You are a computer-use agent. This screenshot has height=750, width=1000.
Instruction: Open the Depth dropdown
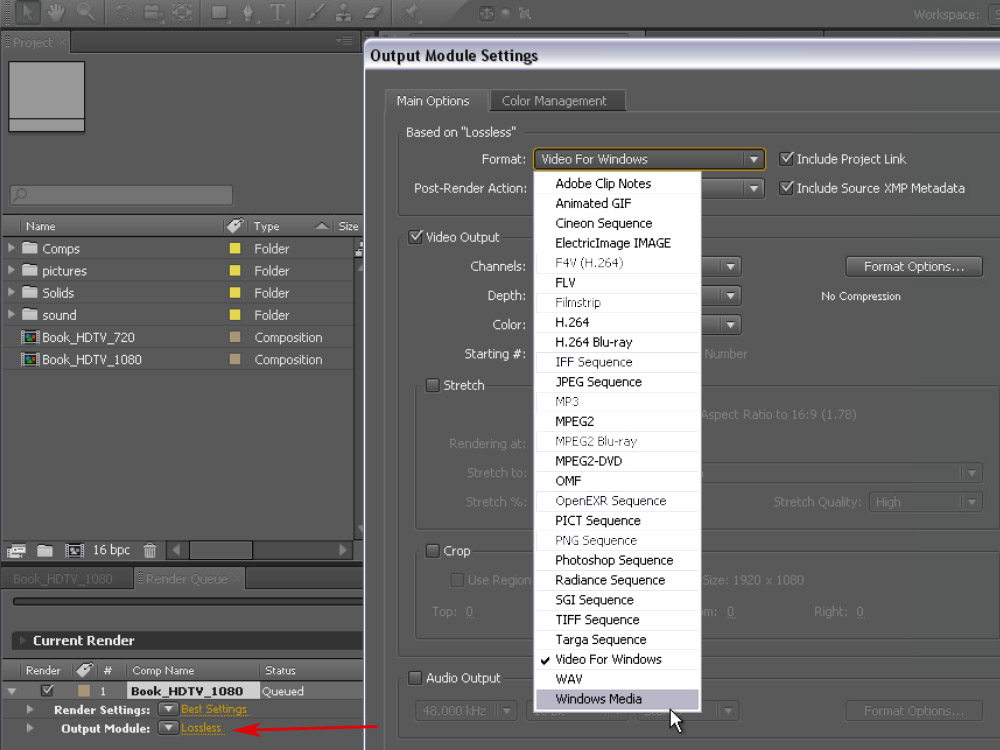(730, 295)
